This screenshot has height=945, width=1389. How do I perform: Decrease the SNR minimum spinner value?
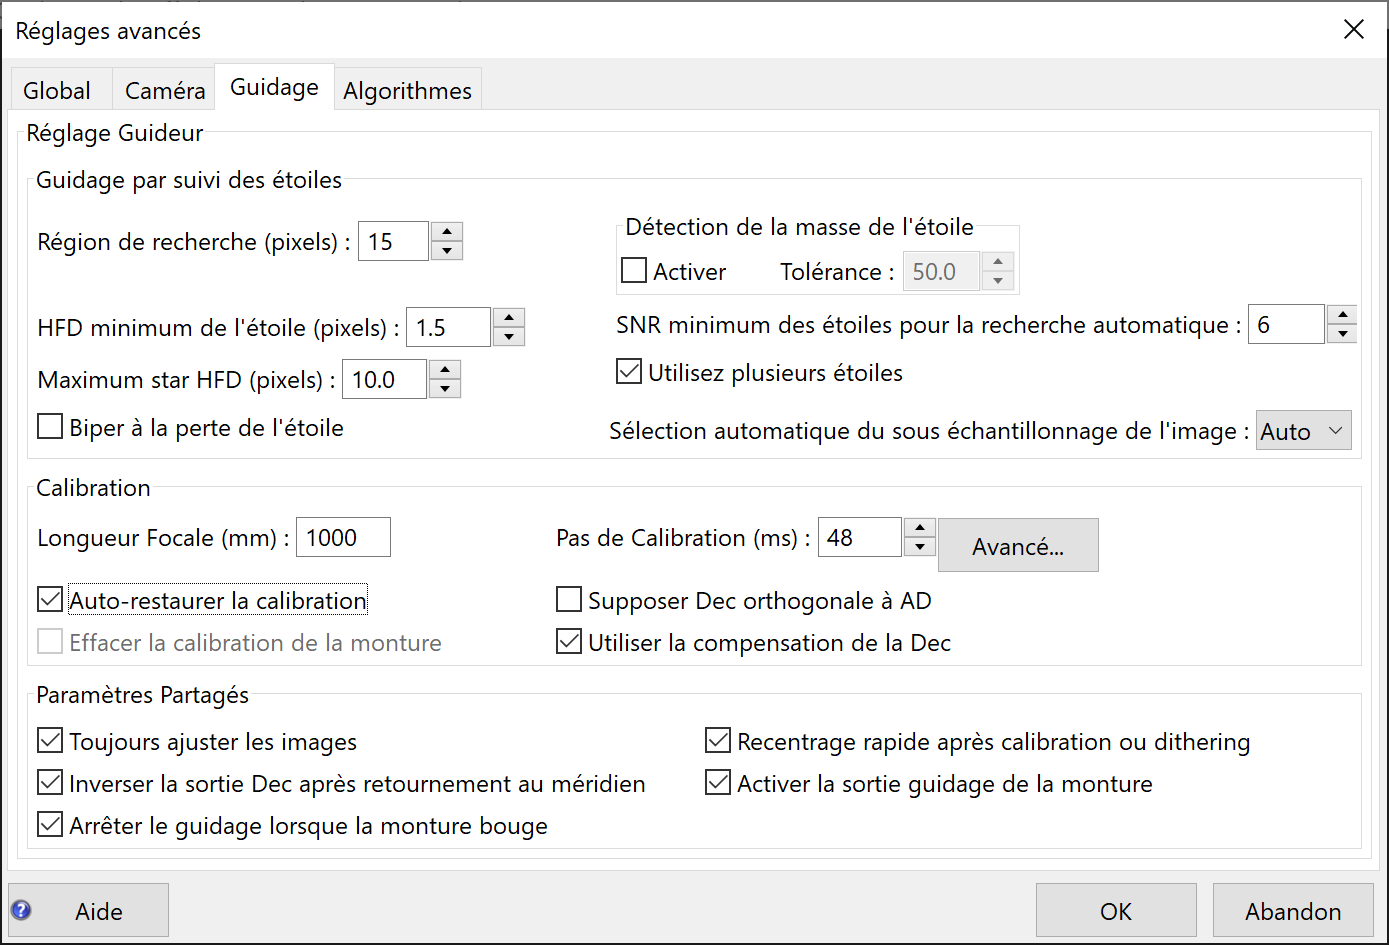(x=1342, y=334)
